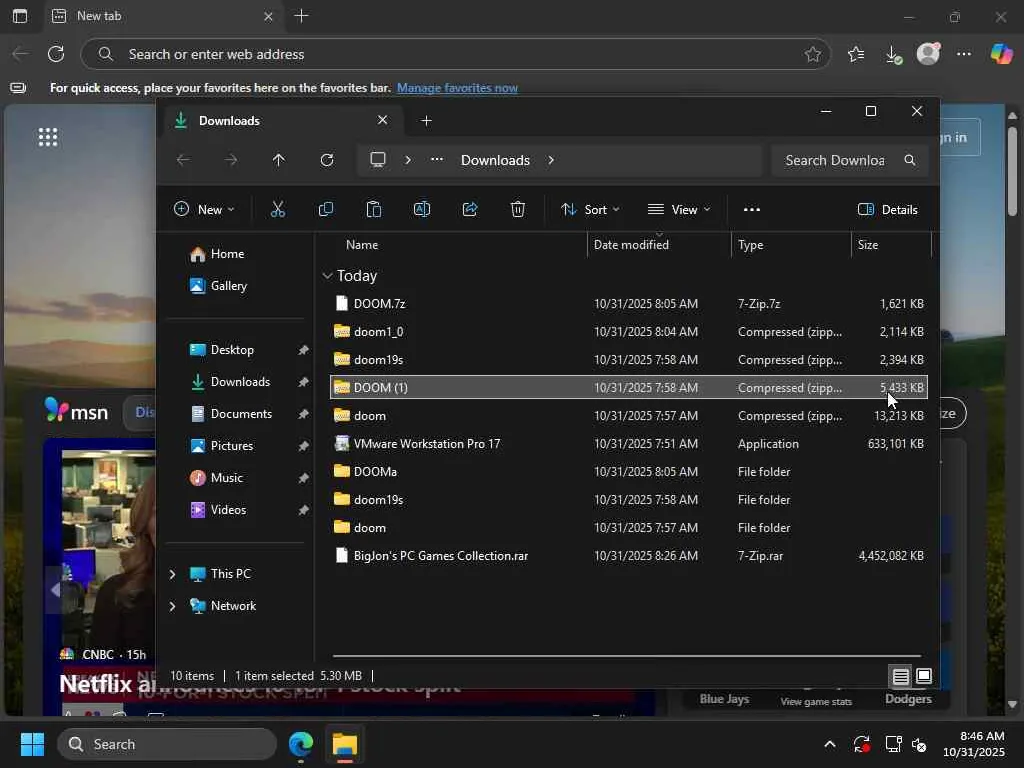Click the Delete trash can icon

[x=518, y=210]
